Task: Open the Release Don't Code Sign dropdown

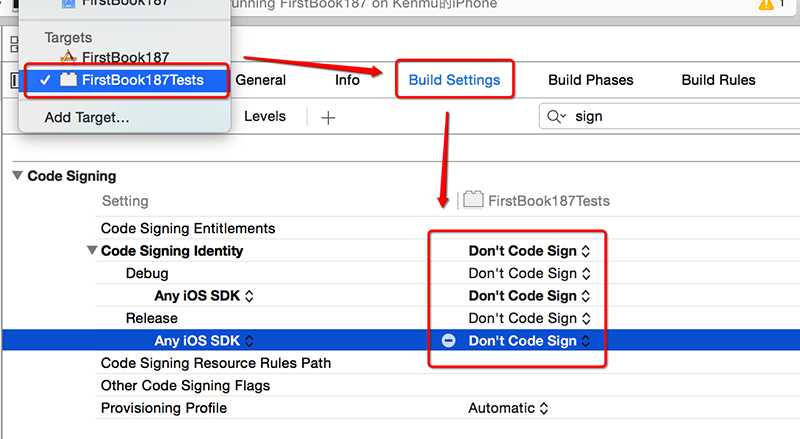Action: (x=530, y=318)
